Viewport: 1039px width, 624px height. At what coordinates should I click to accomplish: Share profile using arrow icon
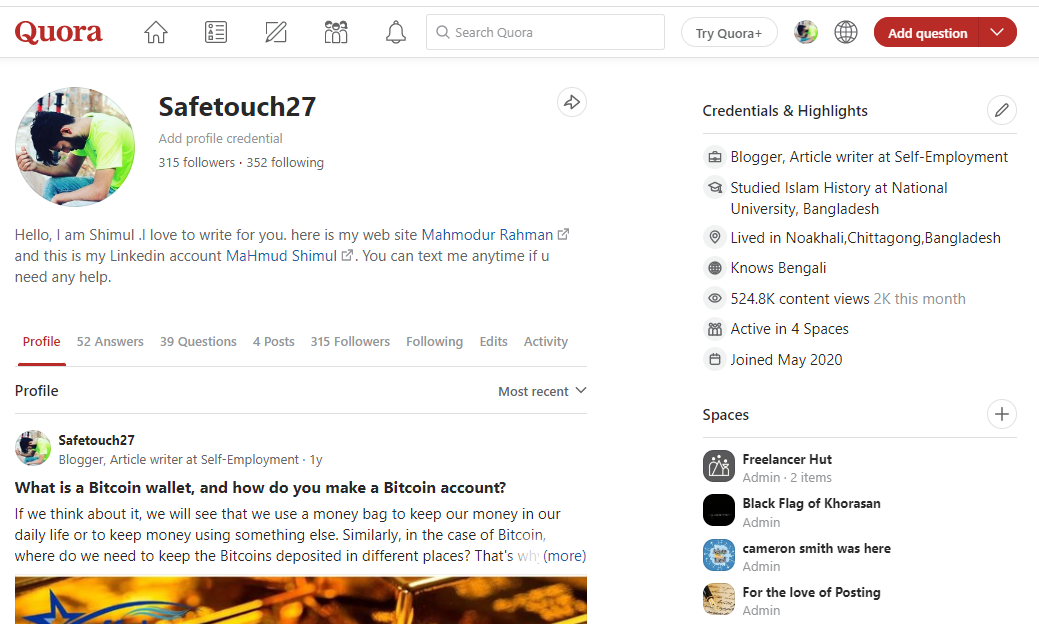point(572,102)
